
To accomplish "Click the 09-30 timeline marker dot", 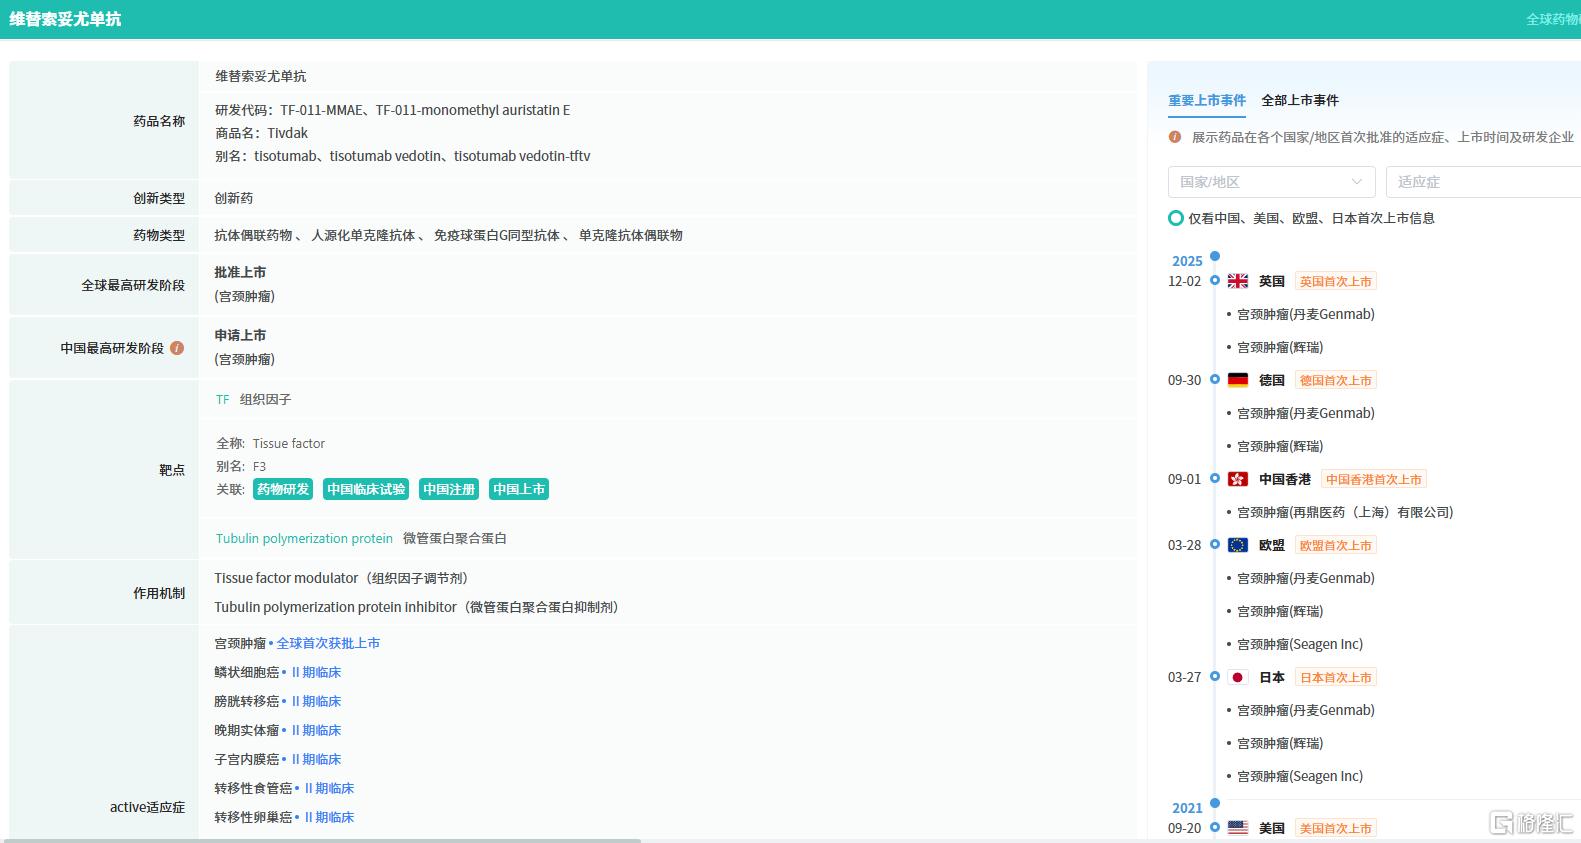I will click(1215, 380).
